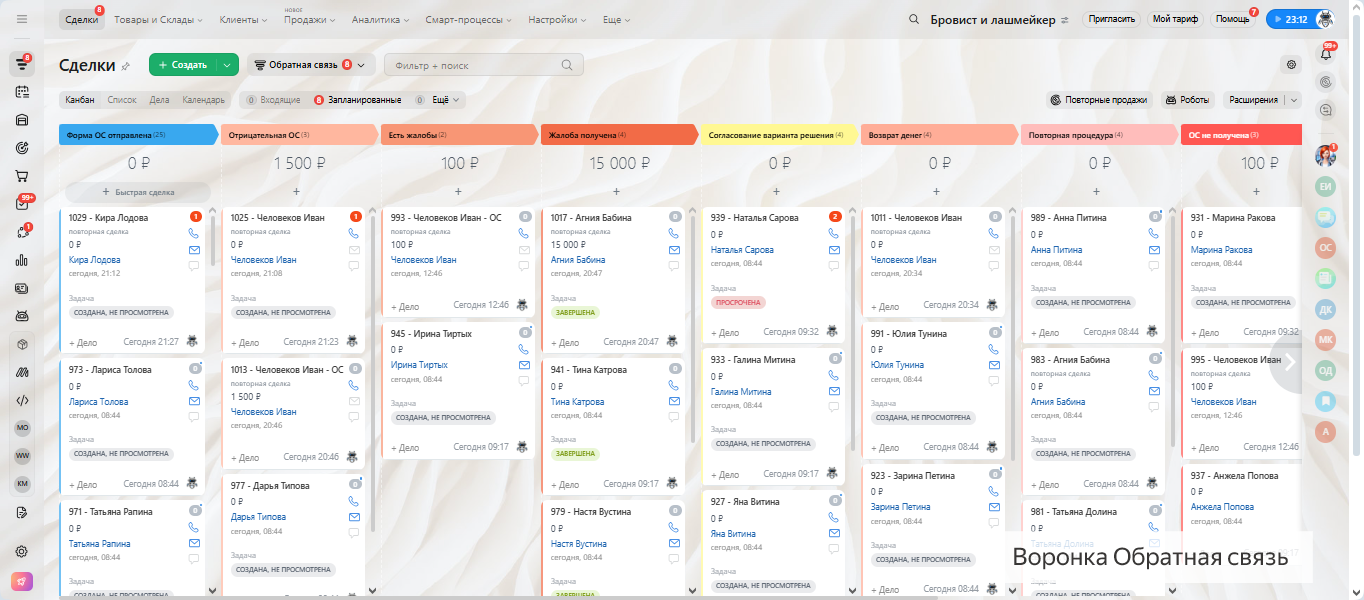
Task: Open the arrow dropdown beside the Создать button
Action: tap(228, 65)
